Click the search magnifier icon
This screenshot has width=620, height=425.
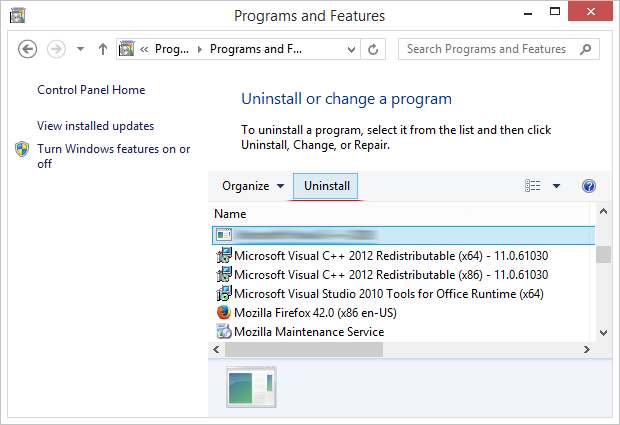pyautogui.click(x=586, y=49)
